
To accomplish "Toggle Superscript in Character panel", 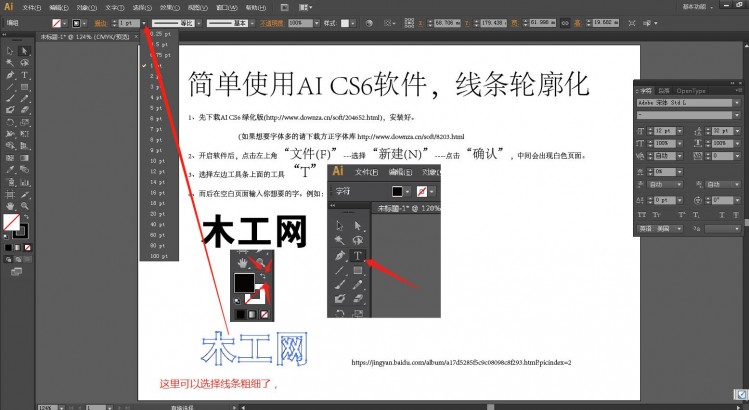I will click(x=682, y=215).
